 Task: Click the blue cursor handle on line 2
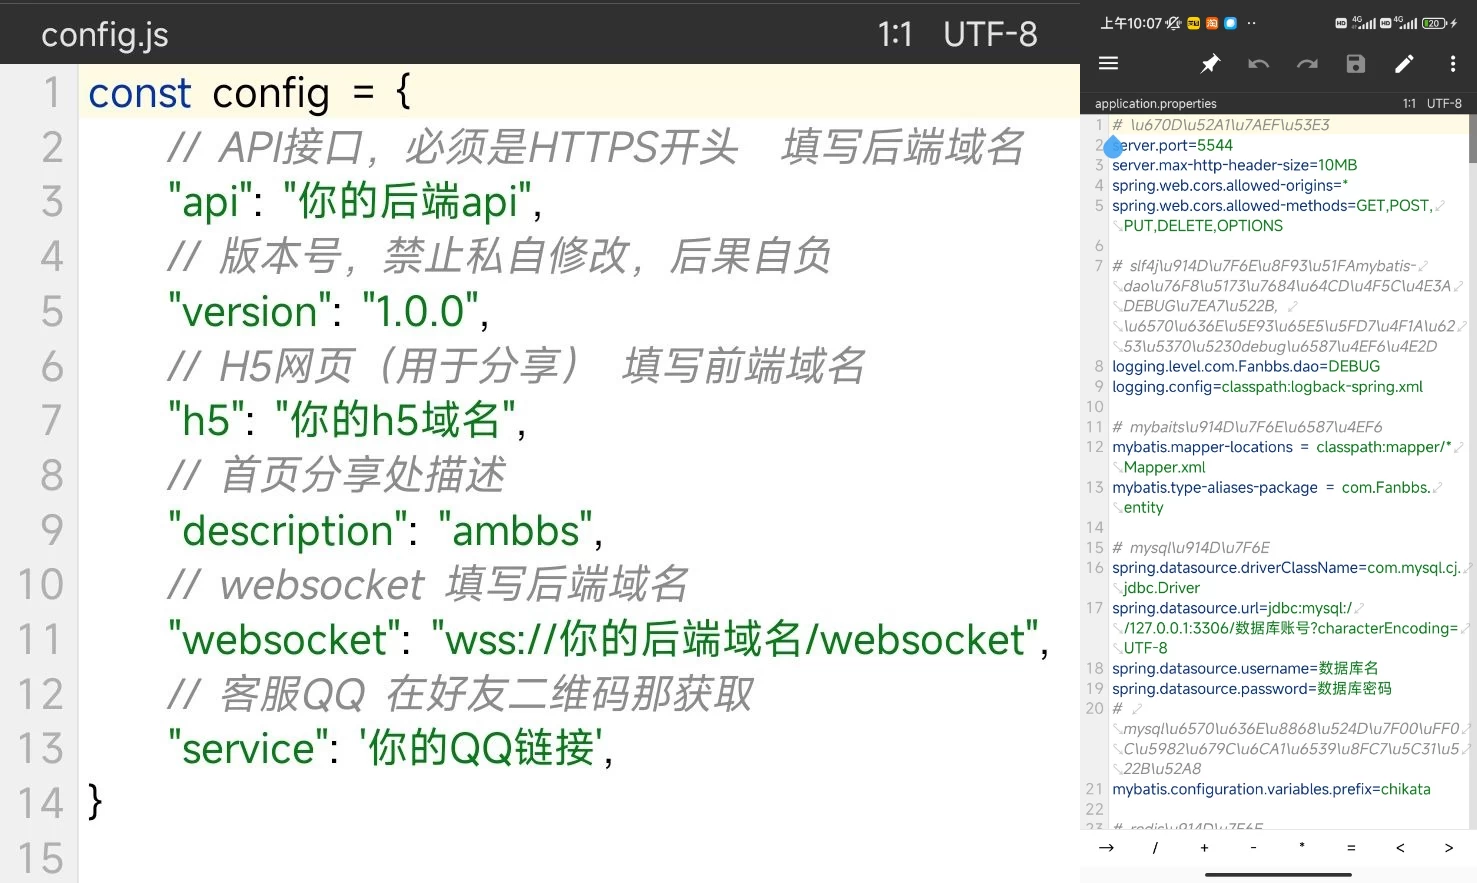click(1114, 147)
